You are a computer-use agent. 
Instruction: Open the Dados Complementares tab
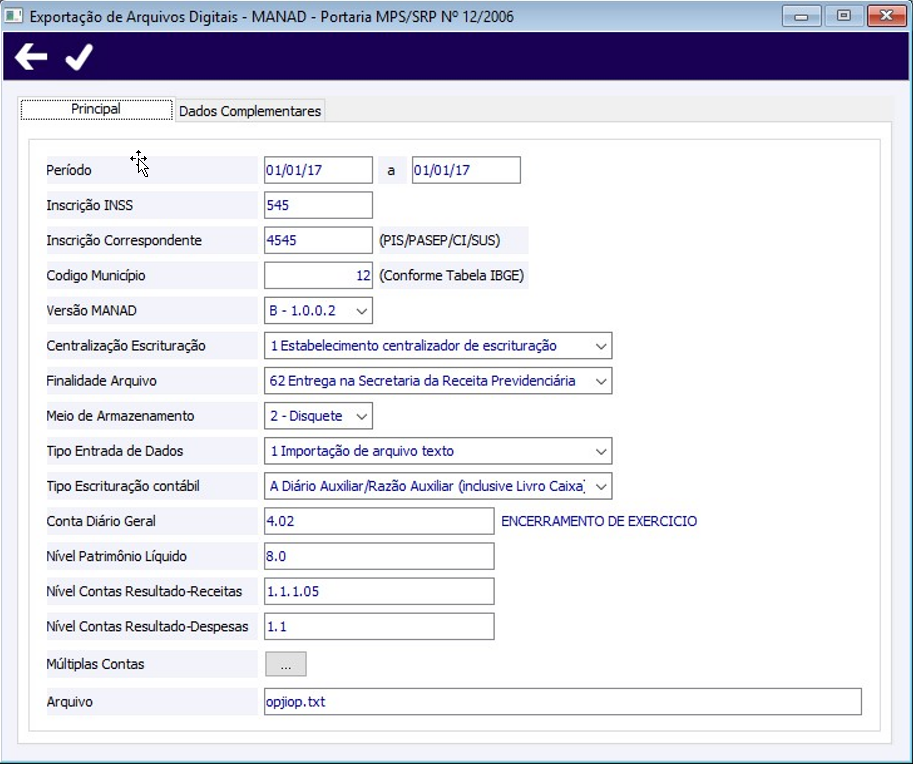[x=250, y=111]
